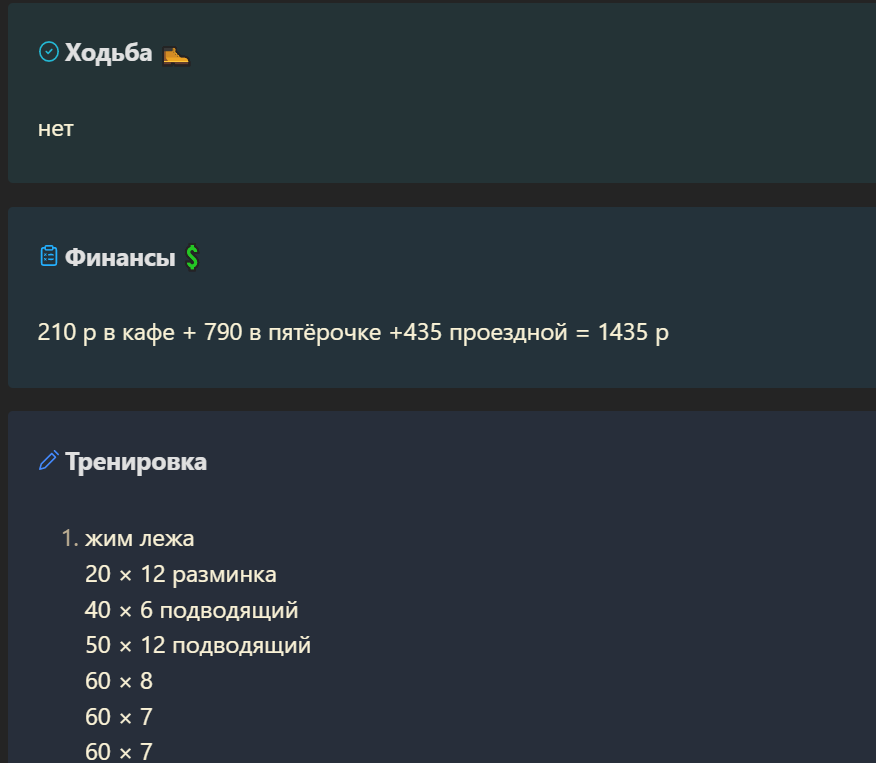Select the Финансы callout title
Viewport: 876px width, 763px height.
(120, 257)
